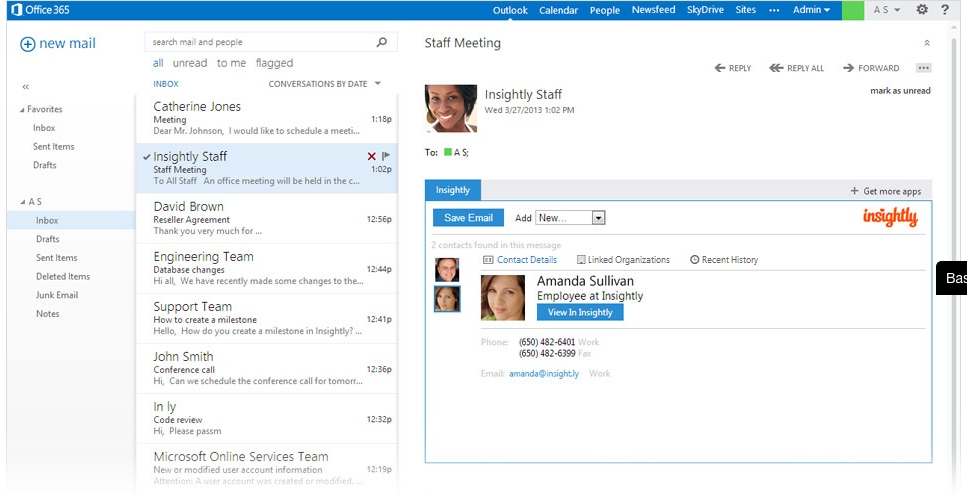Go to Newsfeed in the top navigation

[x=653, y=10]
